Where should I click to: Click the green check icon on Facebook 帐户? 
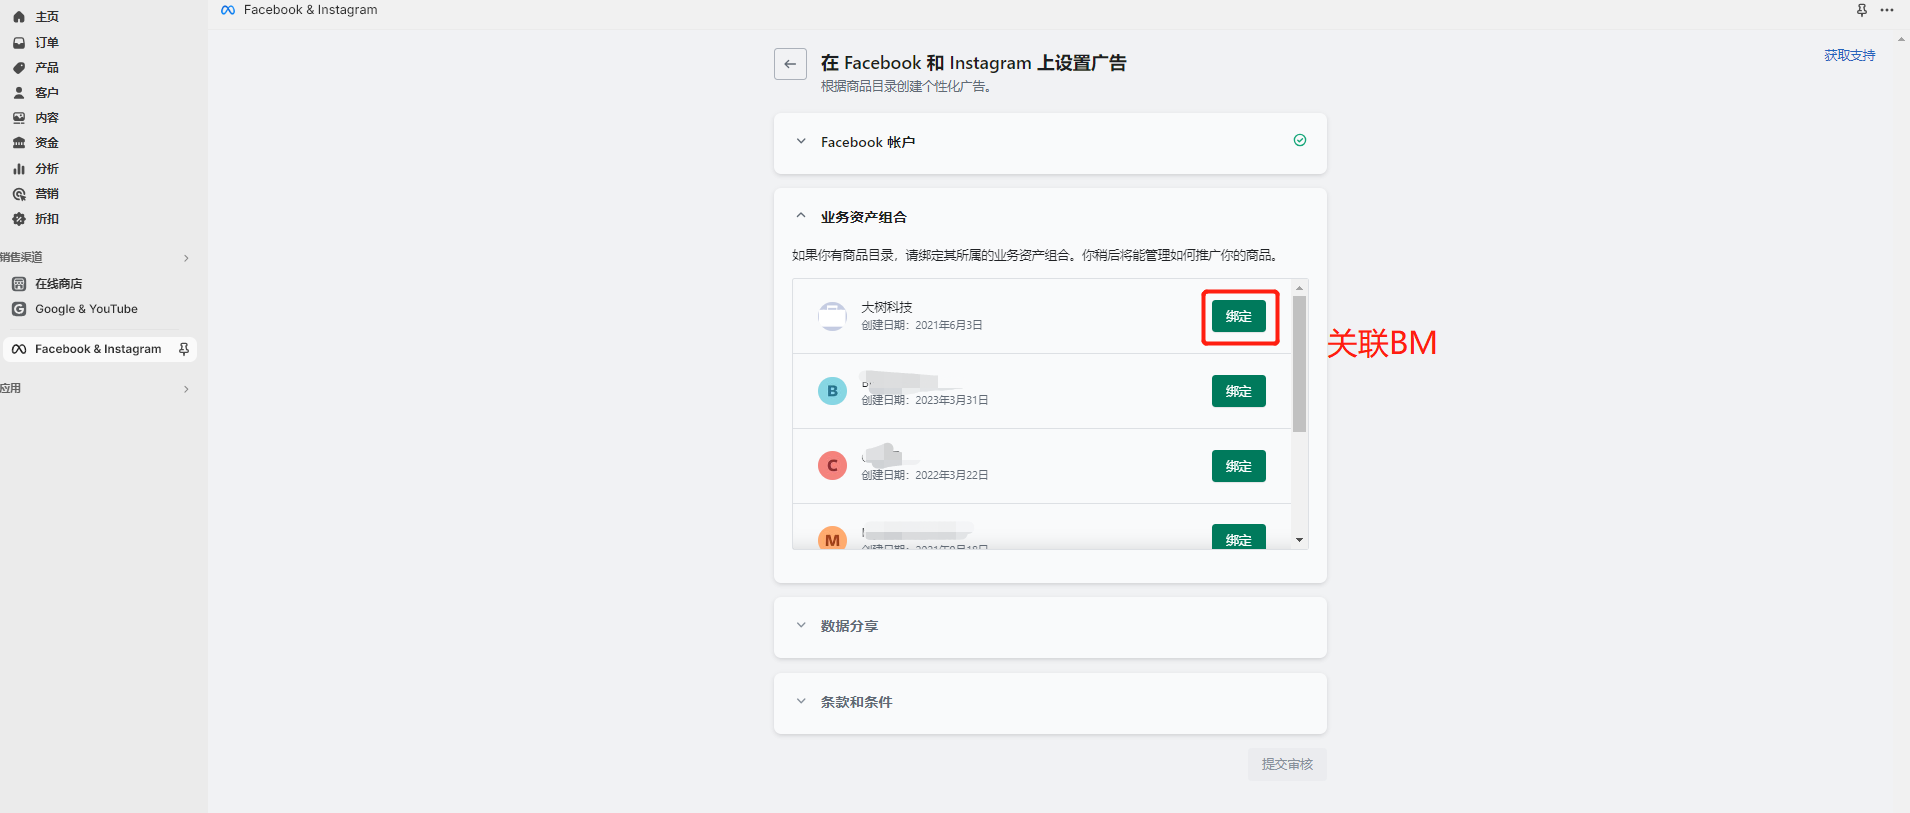tap(1300, 140)
